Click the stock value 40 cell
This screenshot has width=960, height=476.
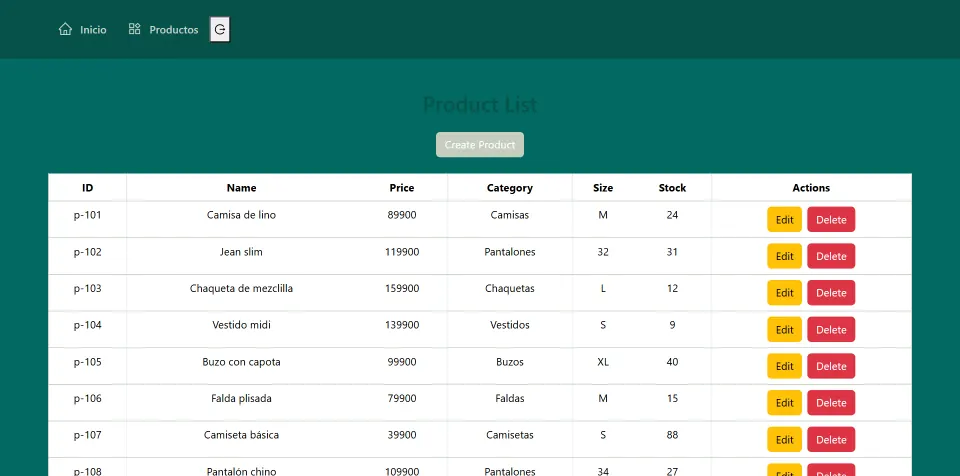(672, 366)
